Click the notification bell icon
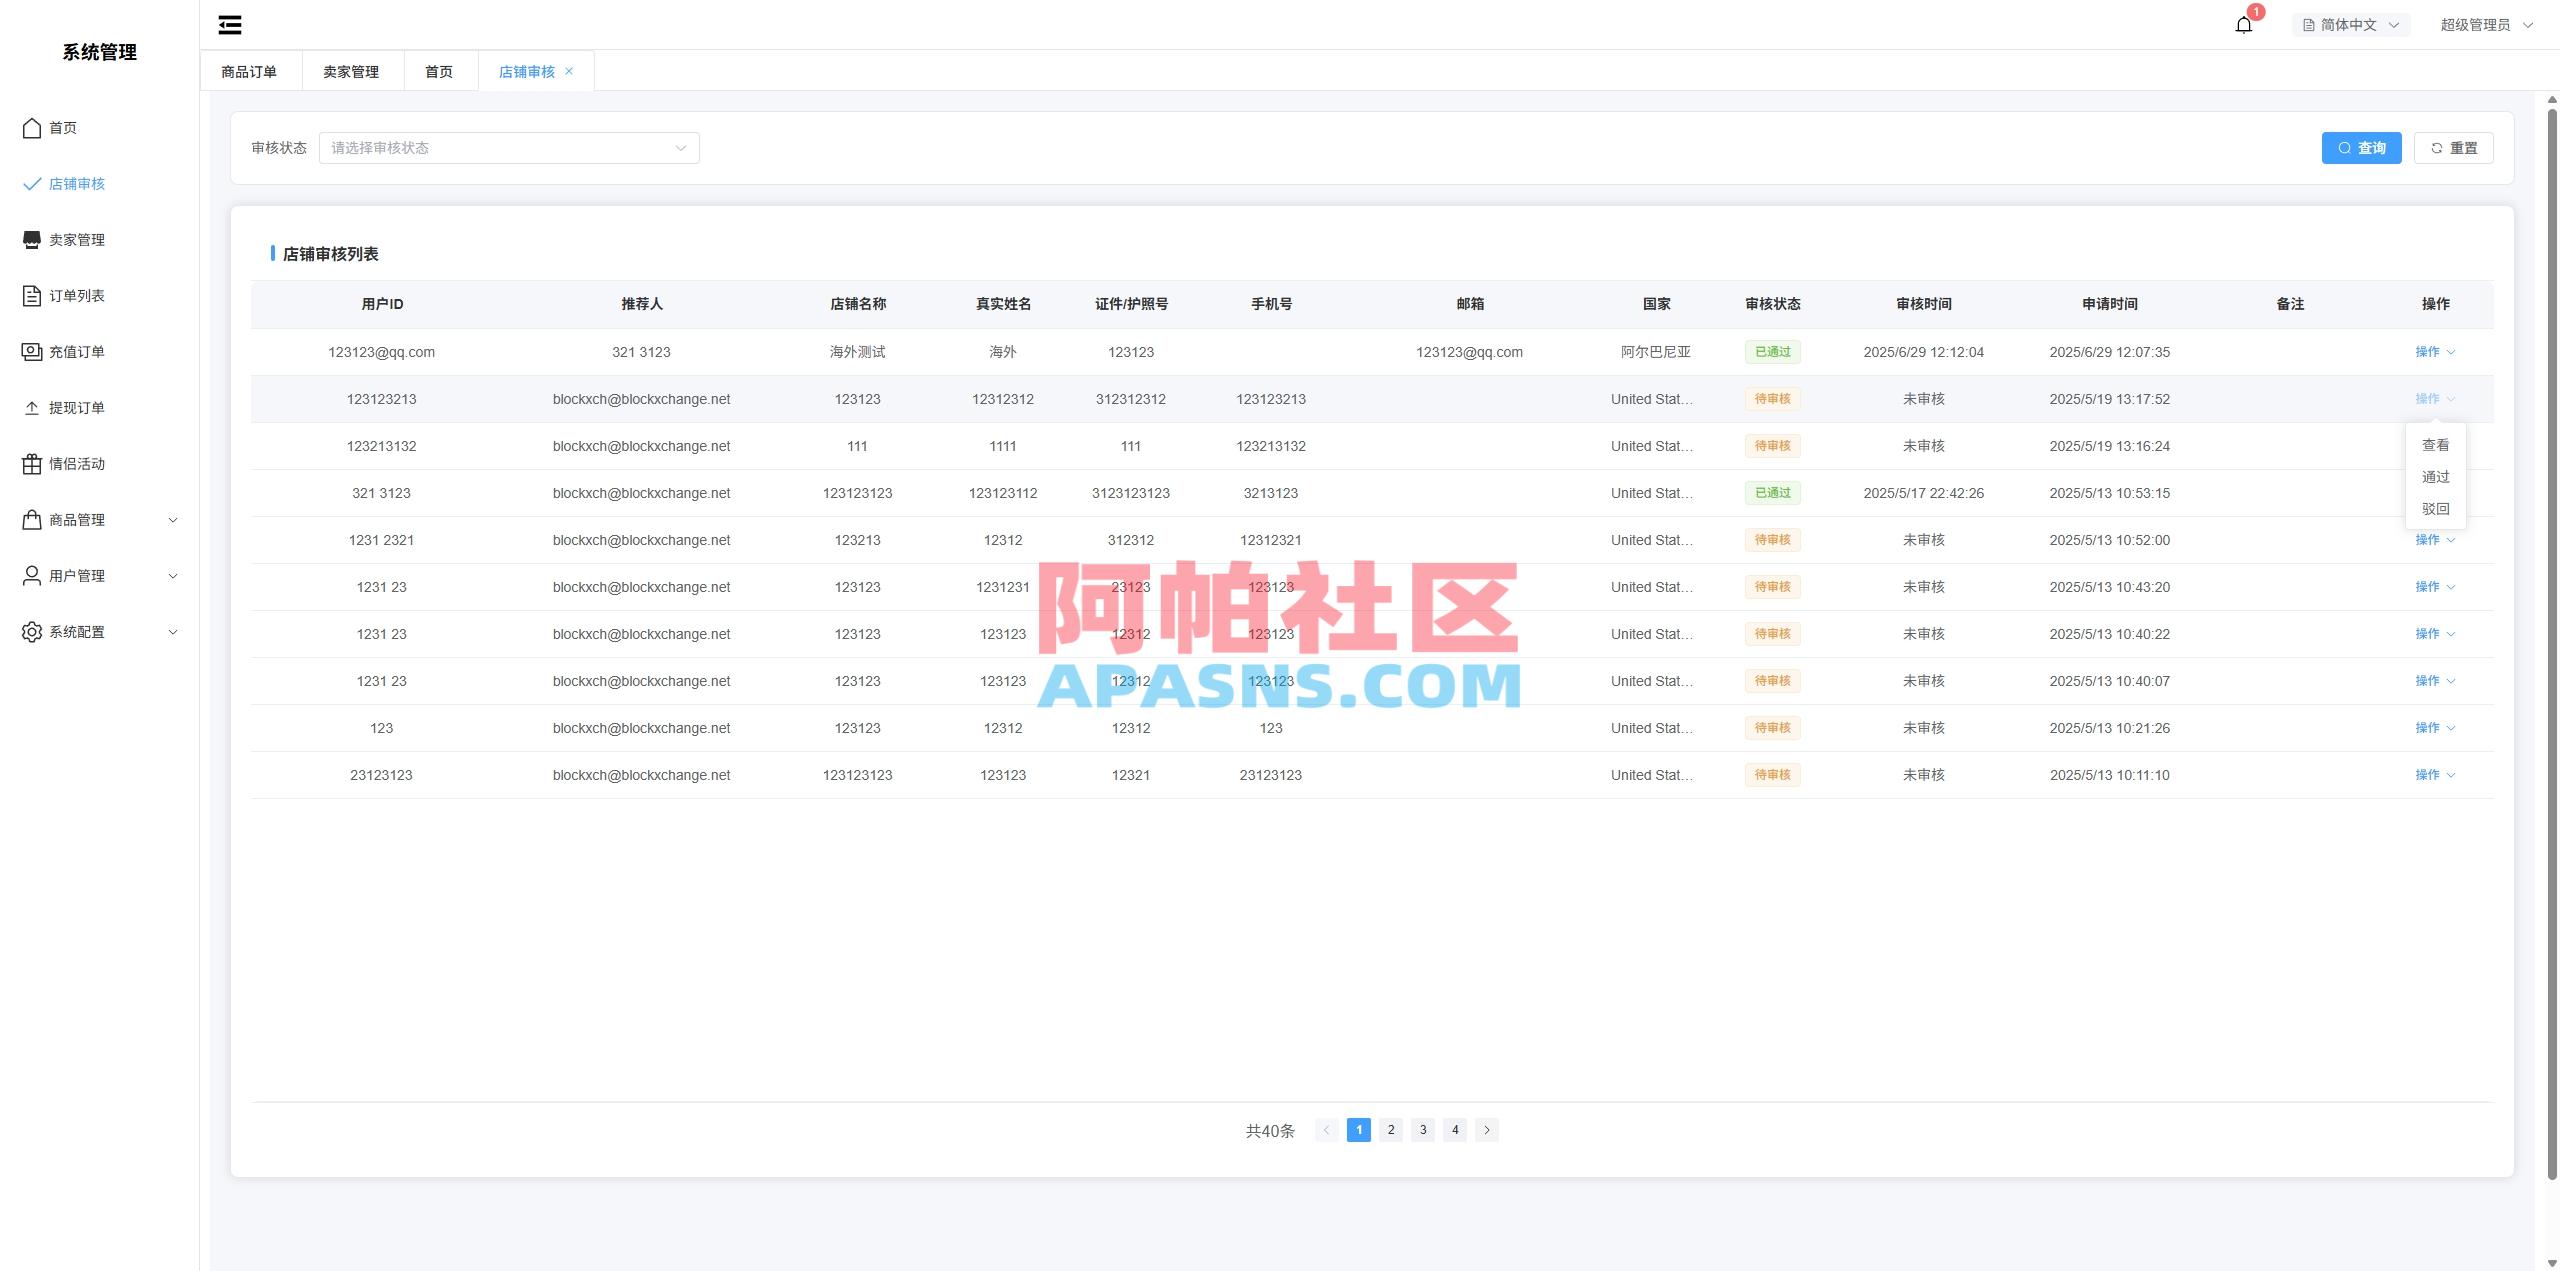The width and height of the screenshot is (2560, 1271). point(2243,23)
